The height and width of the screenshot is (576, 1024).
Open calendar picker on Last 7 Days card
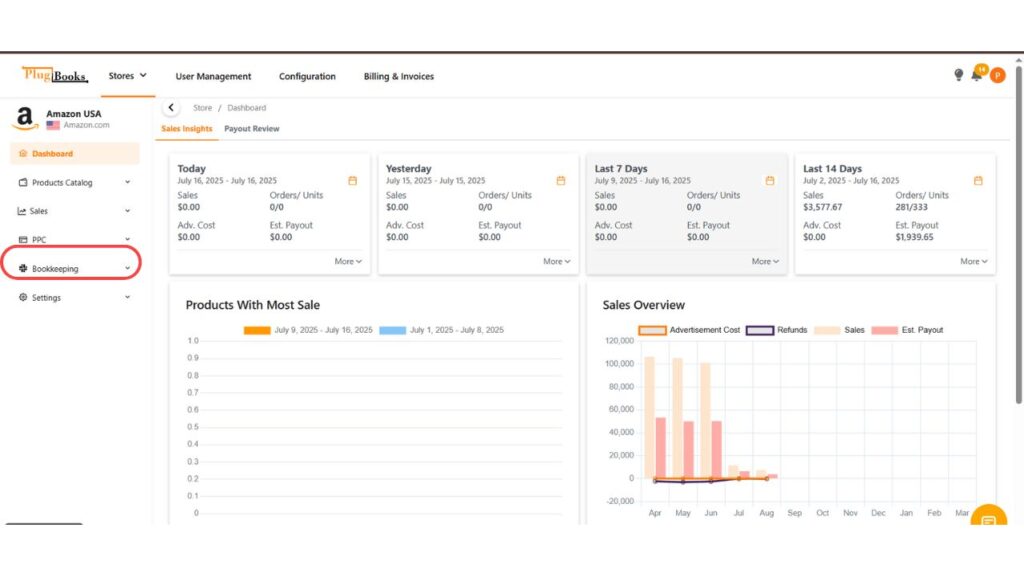[770, 181]
